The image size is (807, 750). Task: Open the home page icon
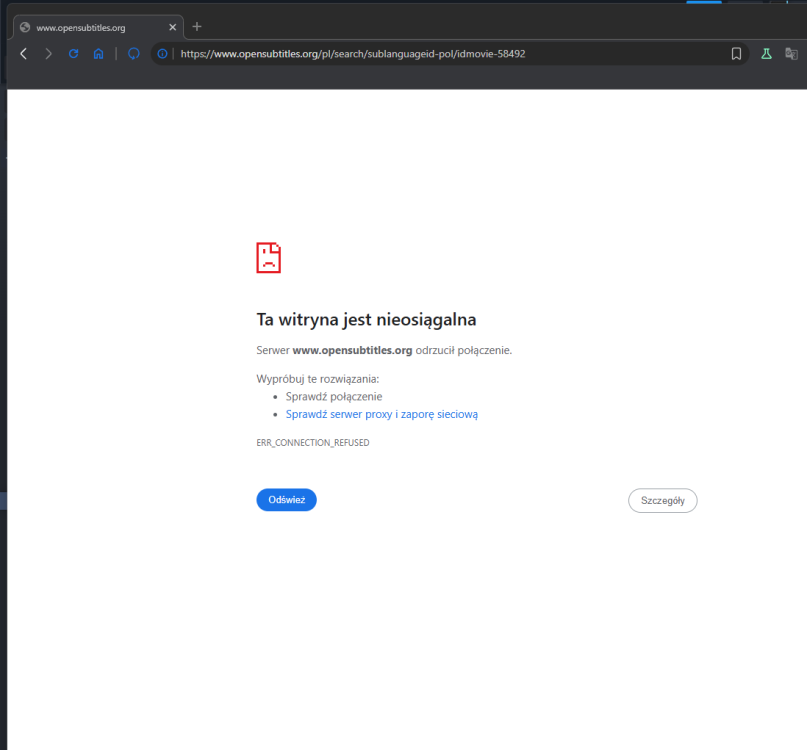point(98,54)
